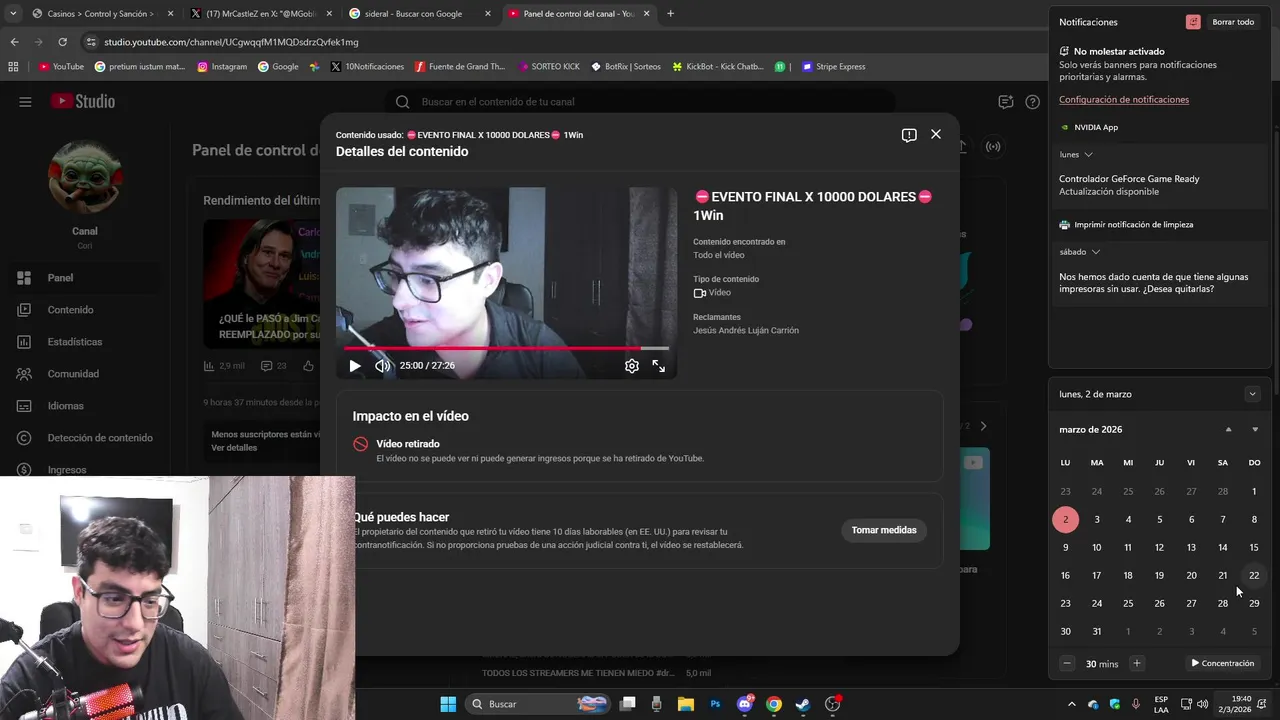Close the Detalles del contenido dialog
The width and height of the screenshot is (1280, 720).
coord(936,134)
